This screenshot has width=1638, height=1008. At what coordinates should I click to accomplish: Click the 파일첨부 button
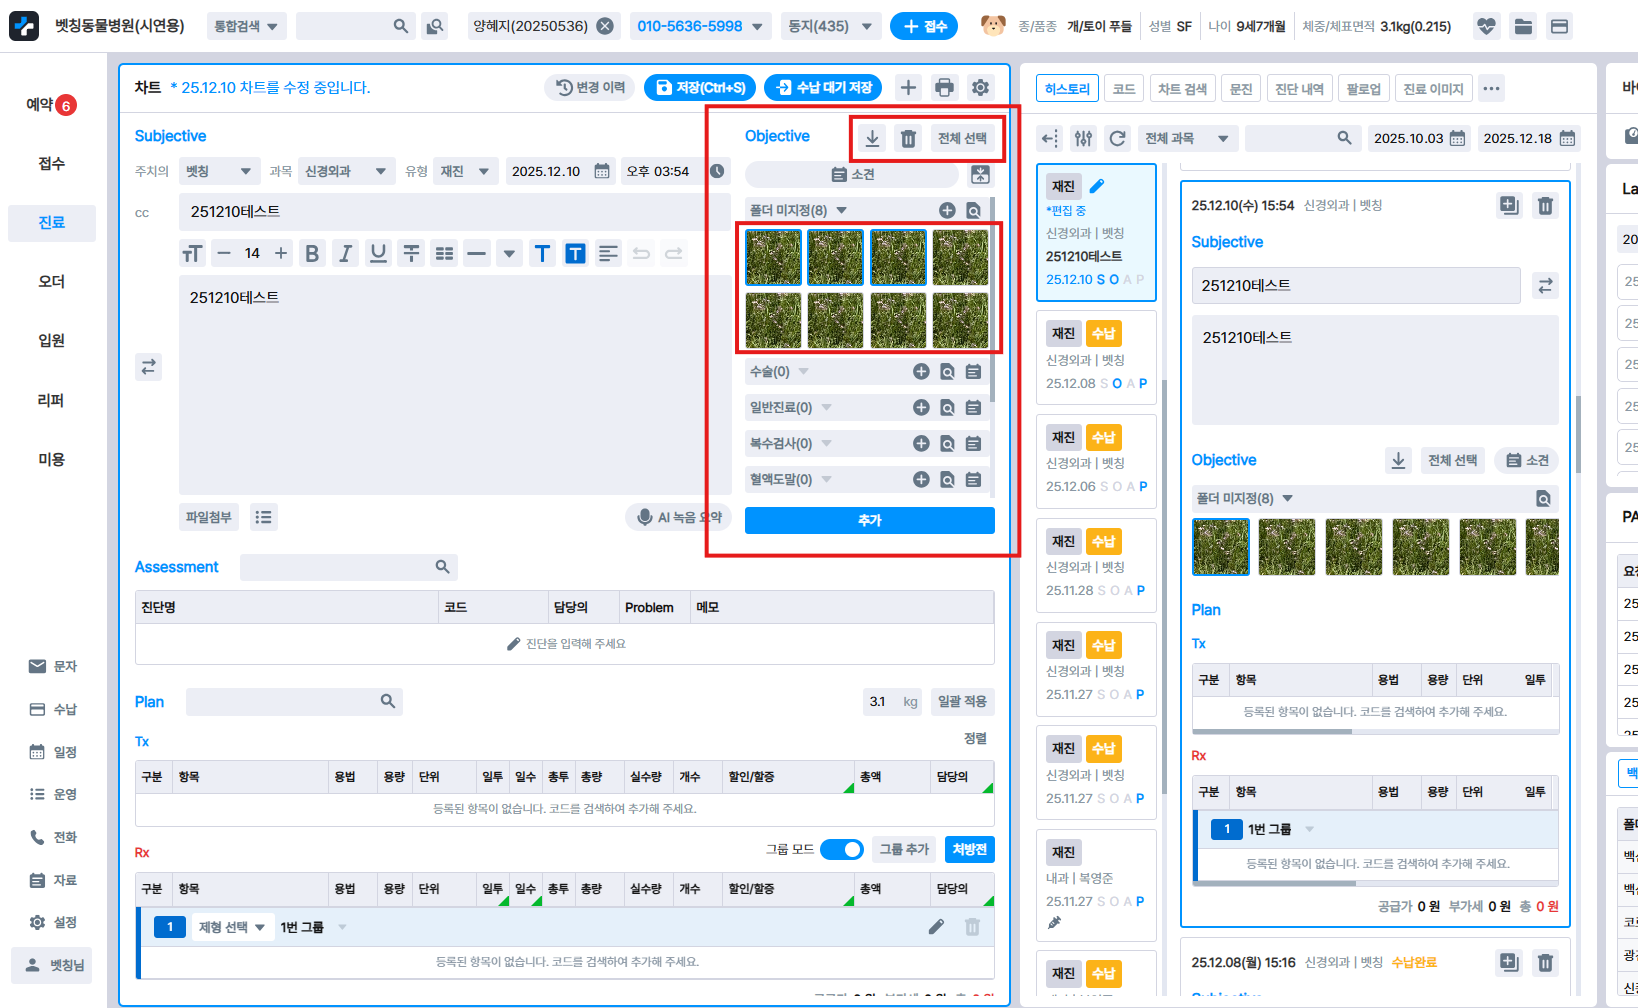[208, 517]
